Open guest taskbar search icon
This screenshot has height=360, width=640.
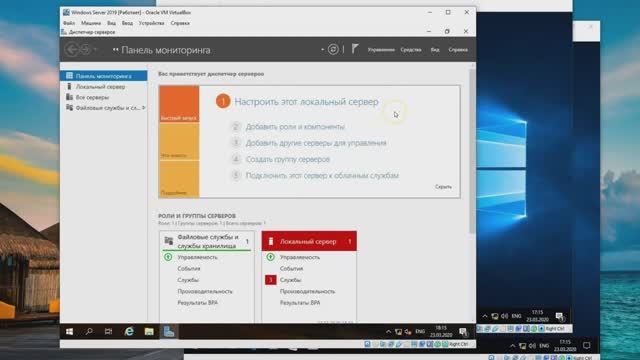pyautogui.click(x=89, y=331)
